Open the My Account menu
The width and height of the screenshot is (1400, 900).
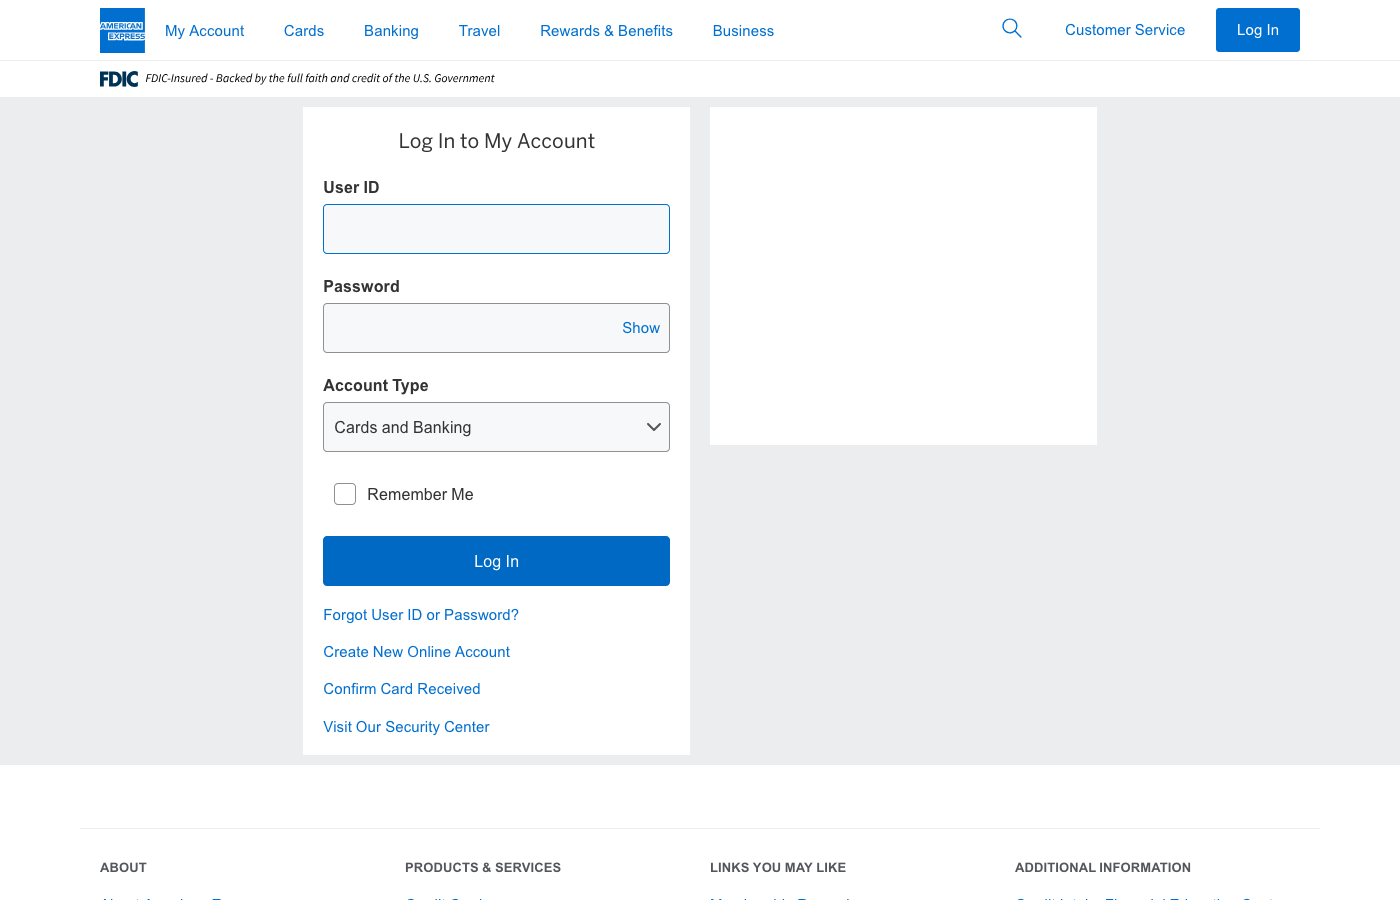(x=204, y=31)
